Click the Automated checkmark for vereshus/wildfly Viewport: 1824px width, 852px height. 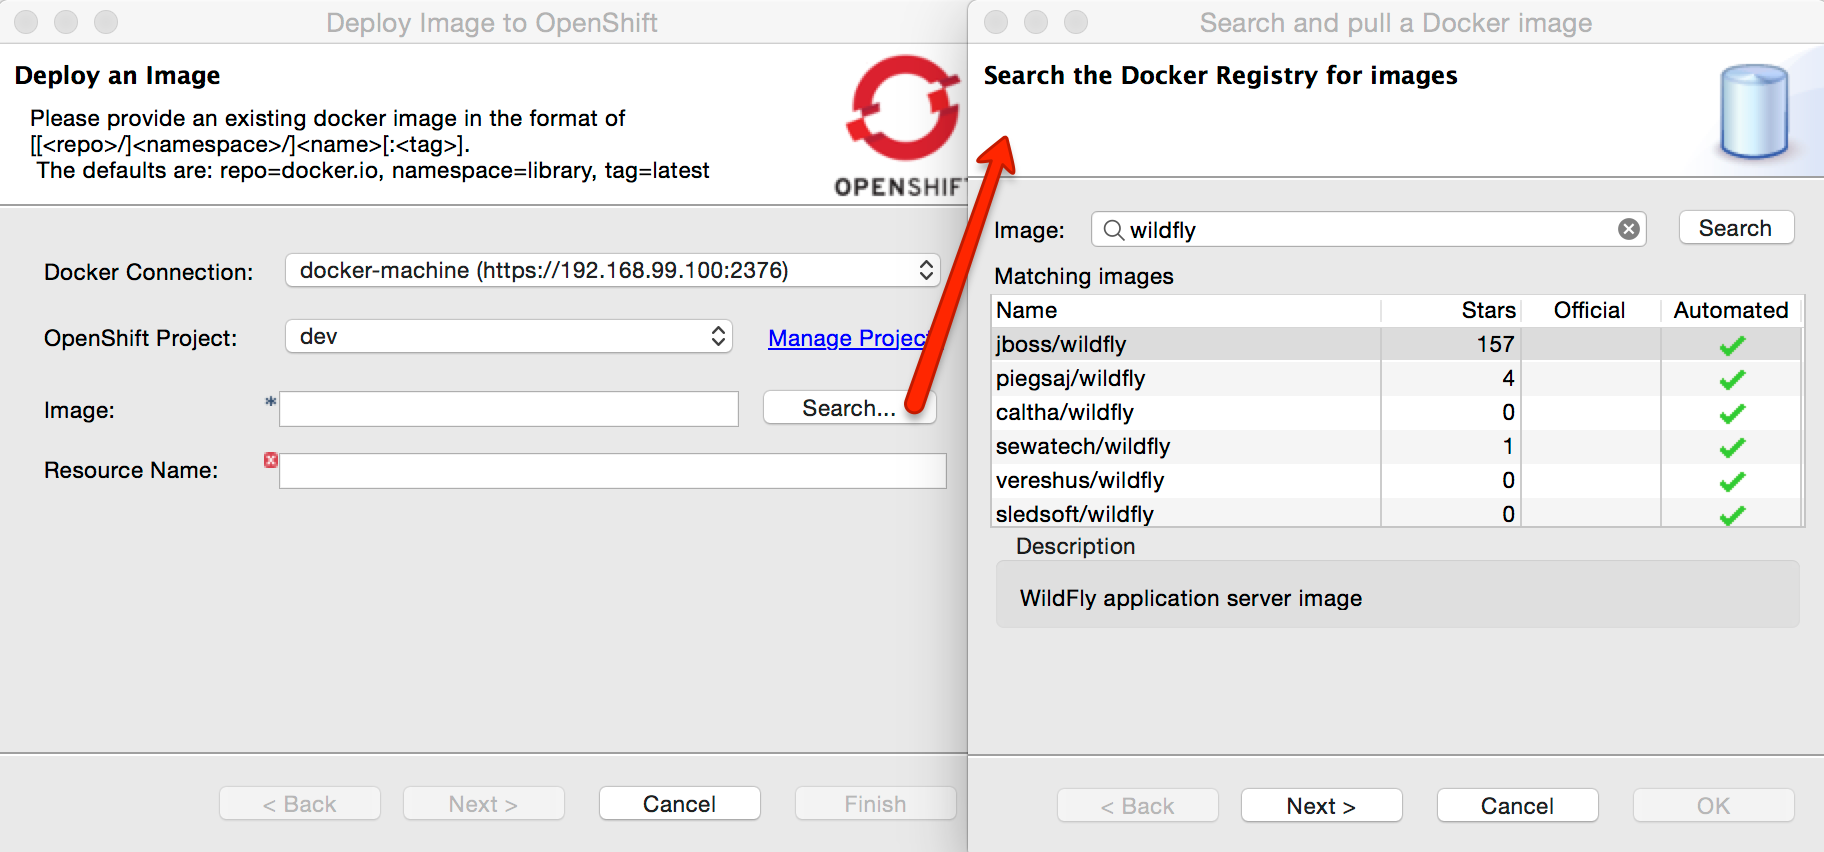click(1732, 481)
